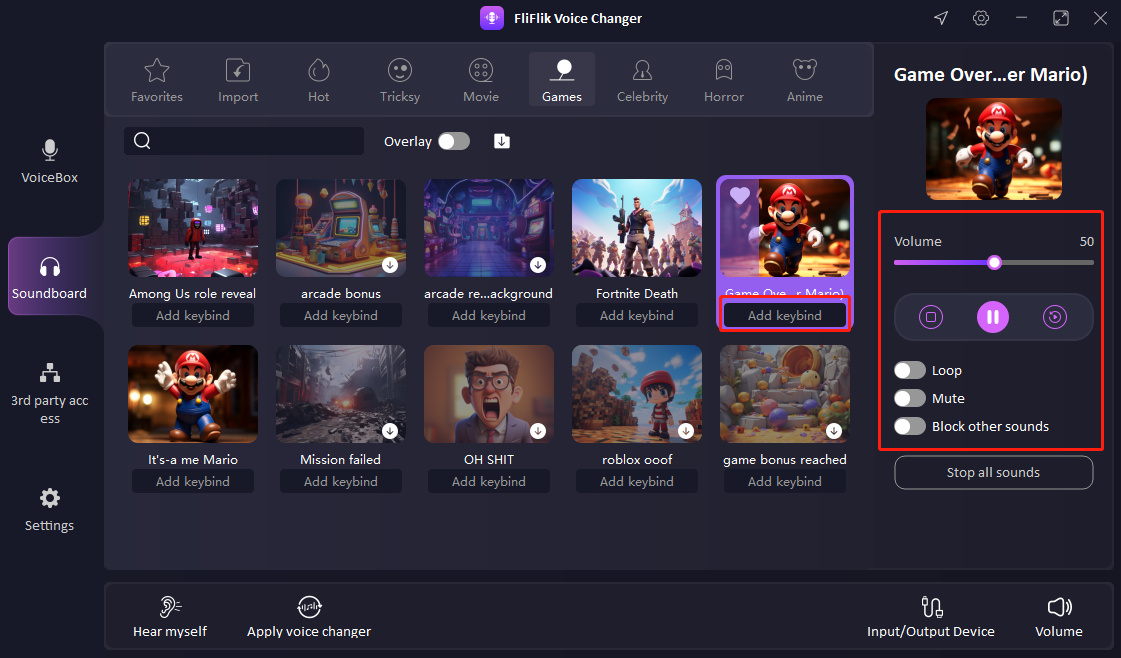Click the Apply voice changer icon
The image size is (1121, 658).
308,605
